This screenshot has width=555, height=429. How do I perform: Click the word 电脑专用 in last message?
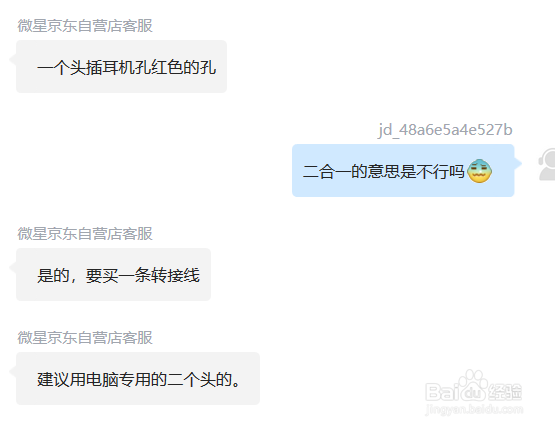[x=118, y=379]
